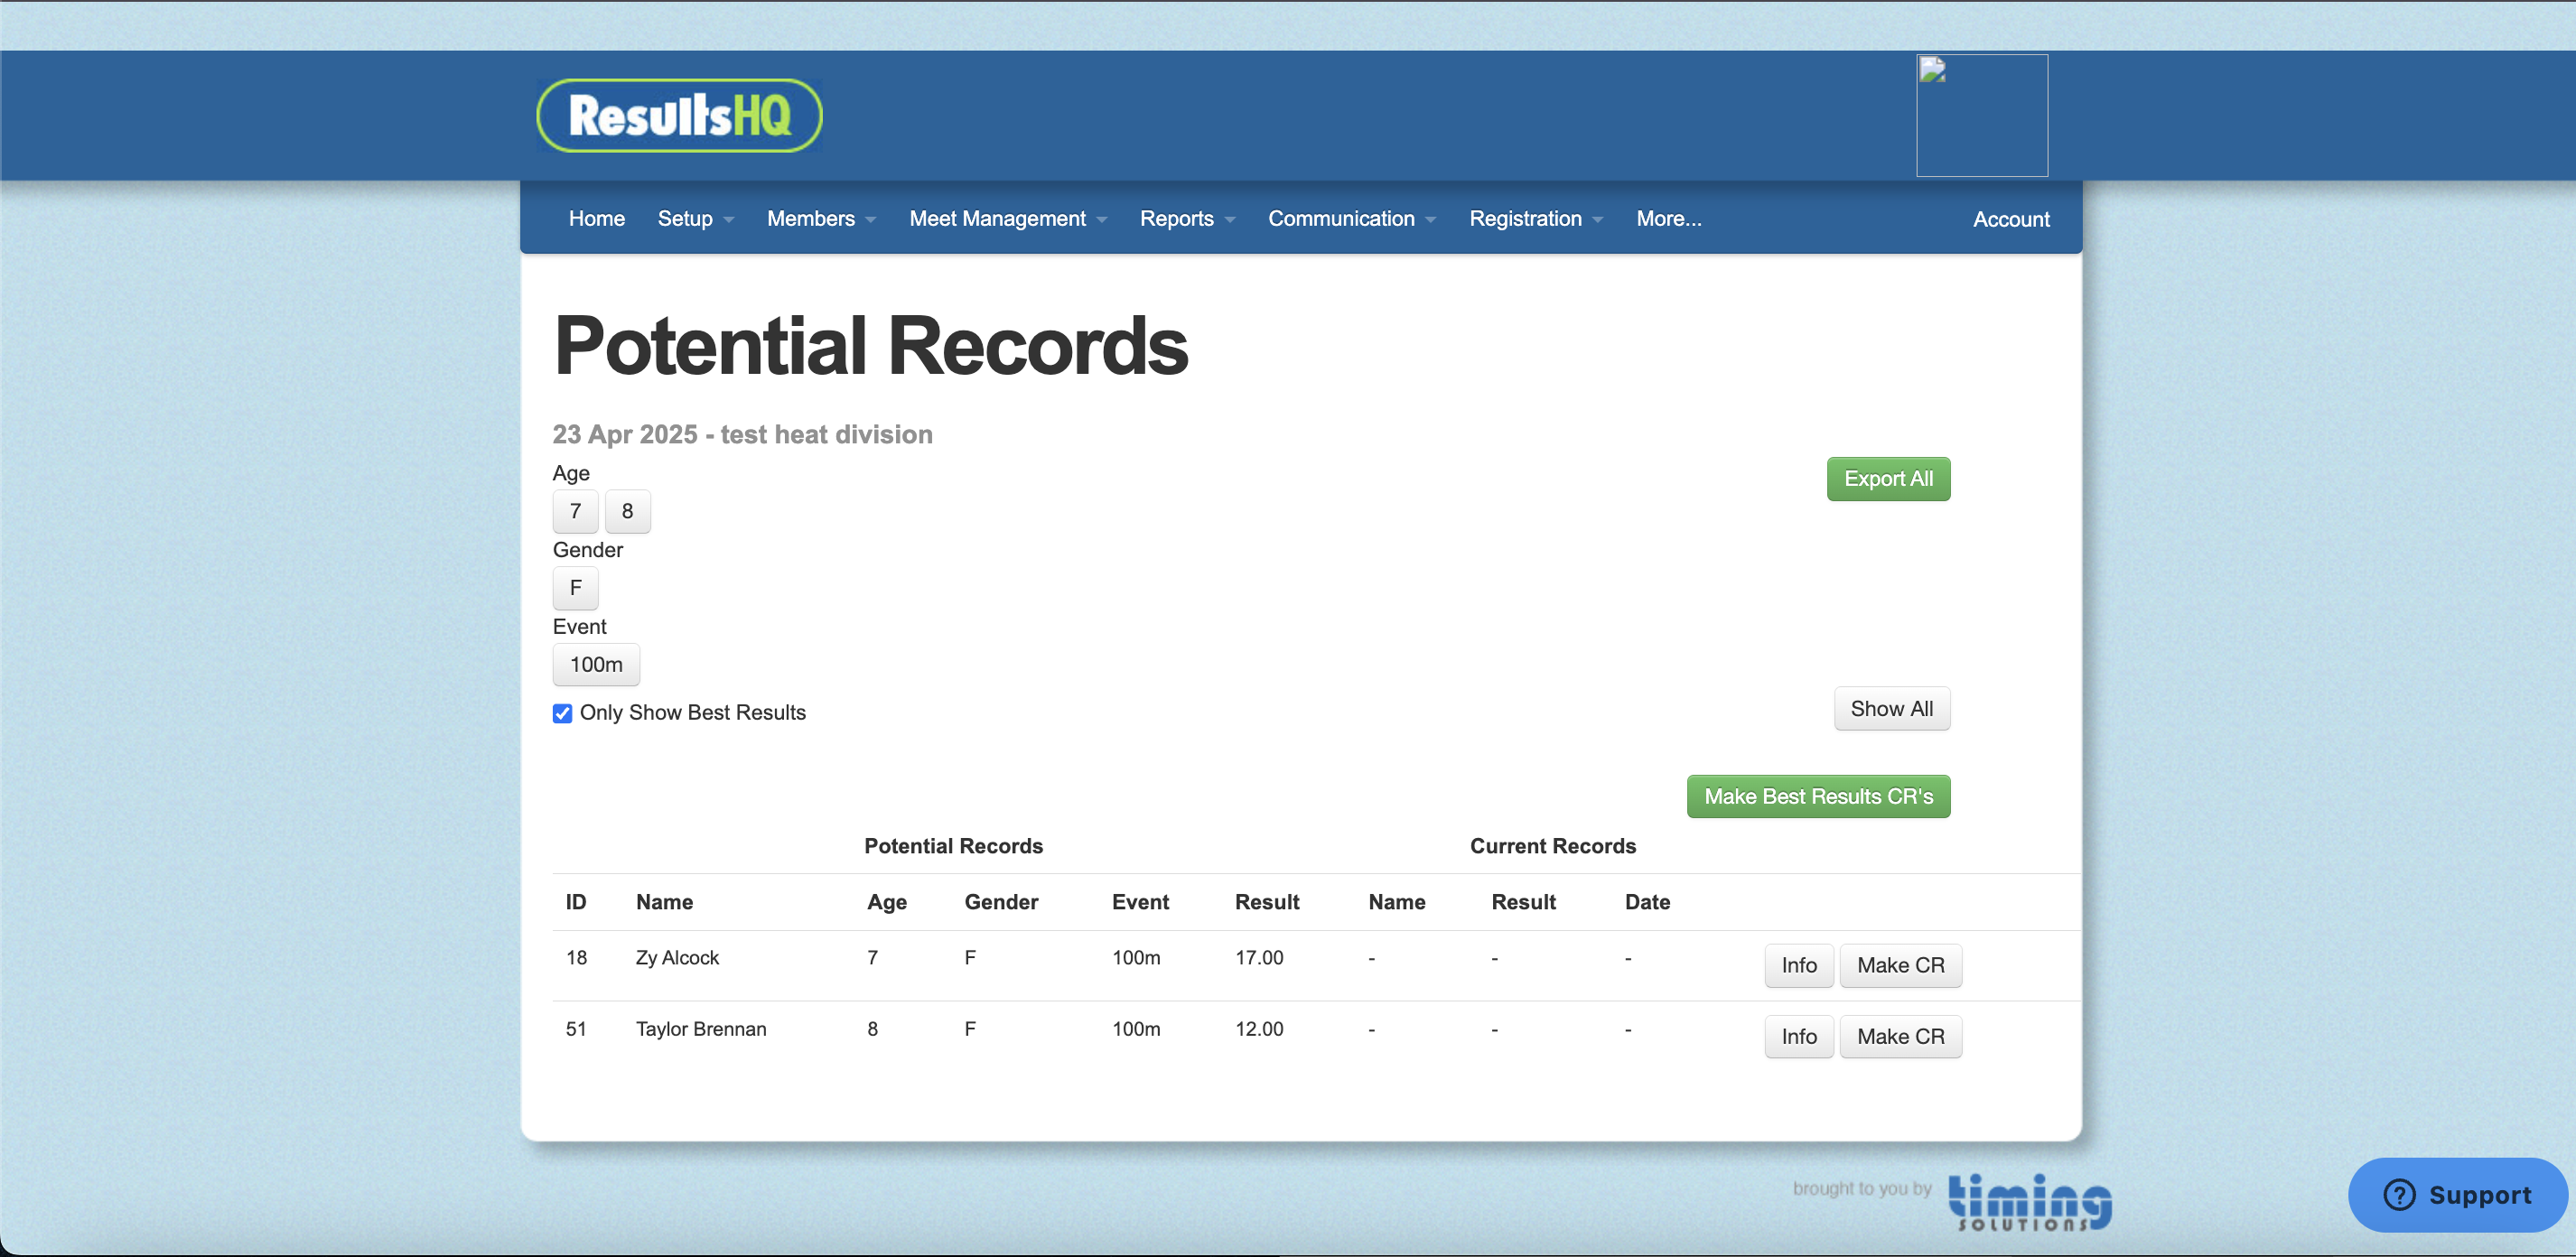Click the Show All button
Viewport: 2576px width, 1257px height.
[x=1891, y=709]
